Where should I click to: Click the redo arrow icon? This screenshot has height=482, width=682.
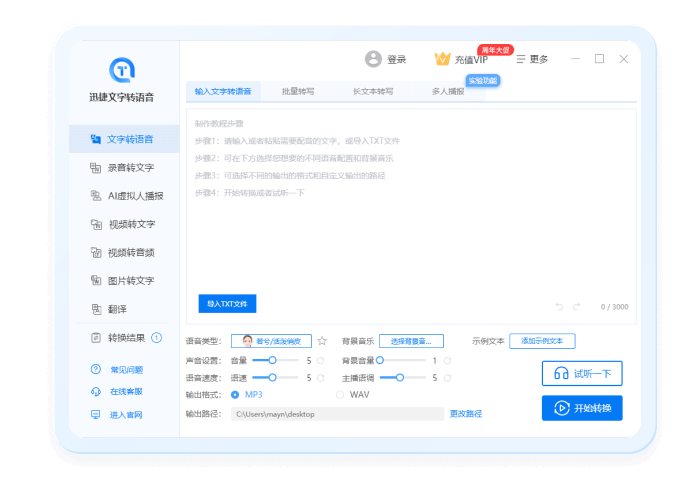(x=576, y=307)
